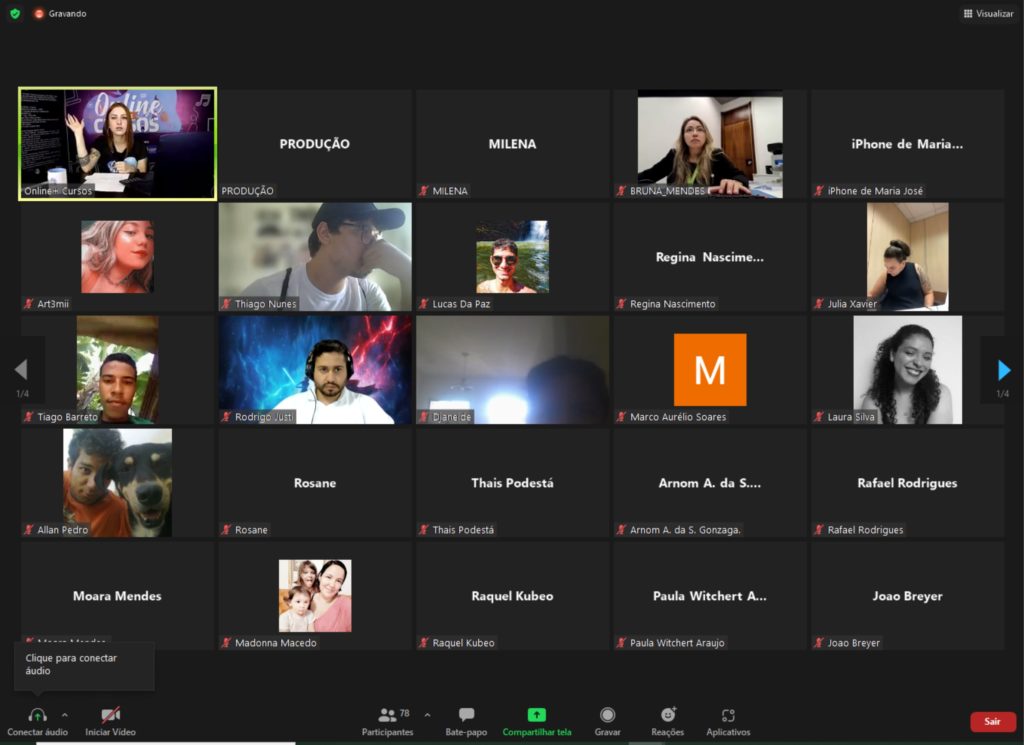The height and width of the screenshot is (745, 1024).
Task: Expand audio options chevron beside Conectar áudio
Action: pos(65,715)
